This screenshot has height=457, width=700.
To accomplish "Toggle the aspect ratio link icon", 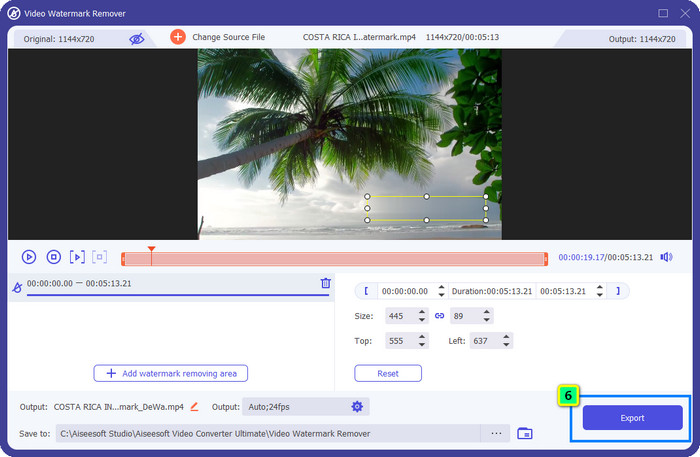I will [439, 316].
